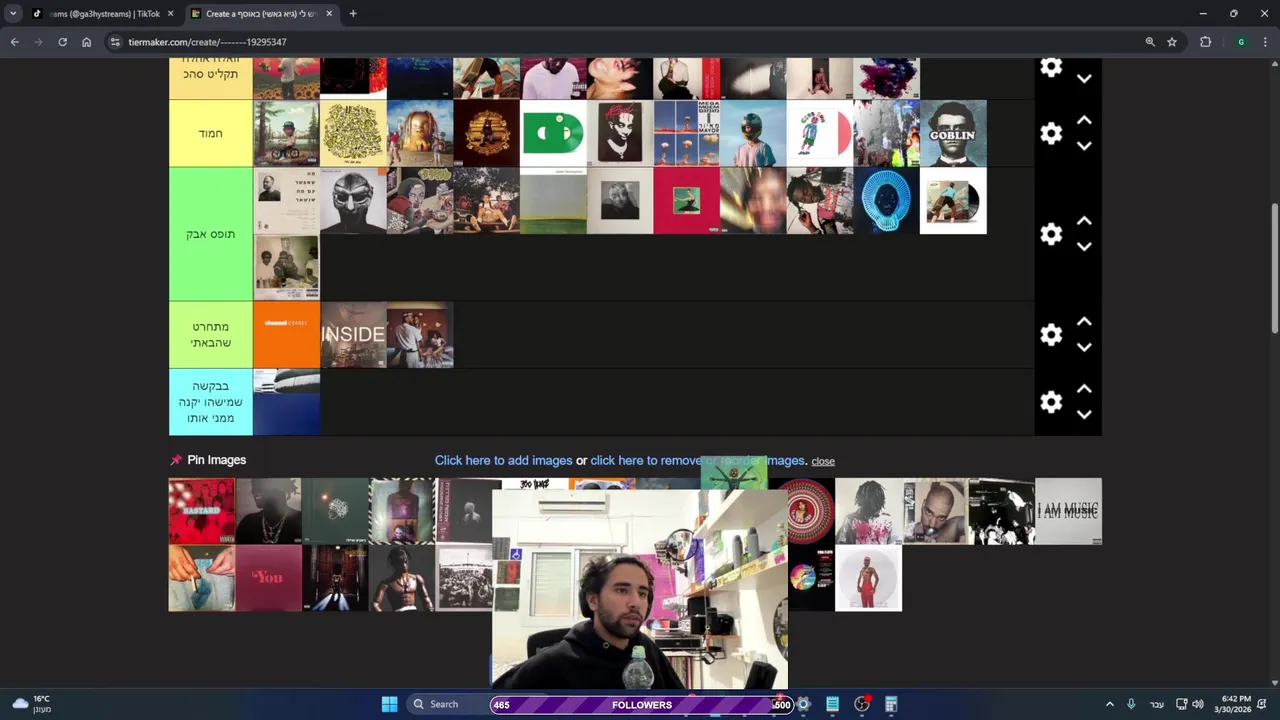The width and height of the screenshot is (1280, 720).
Task: Close the TikTok tab
Action: [x=170, y=14]
